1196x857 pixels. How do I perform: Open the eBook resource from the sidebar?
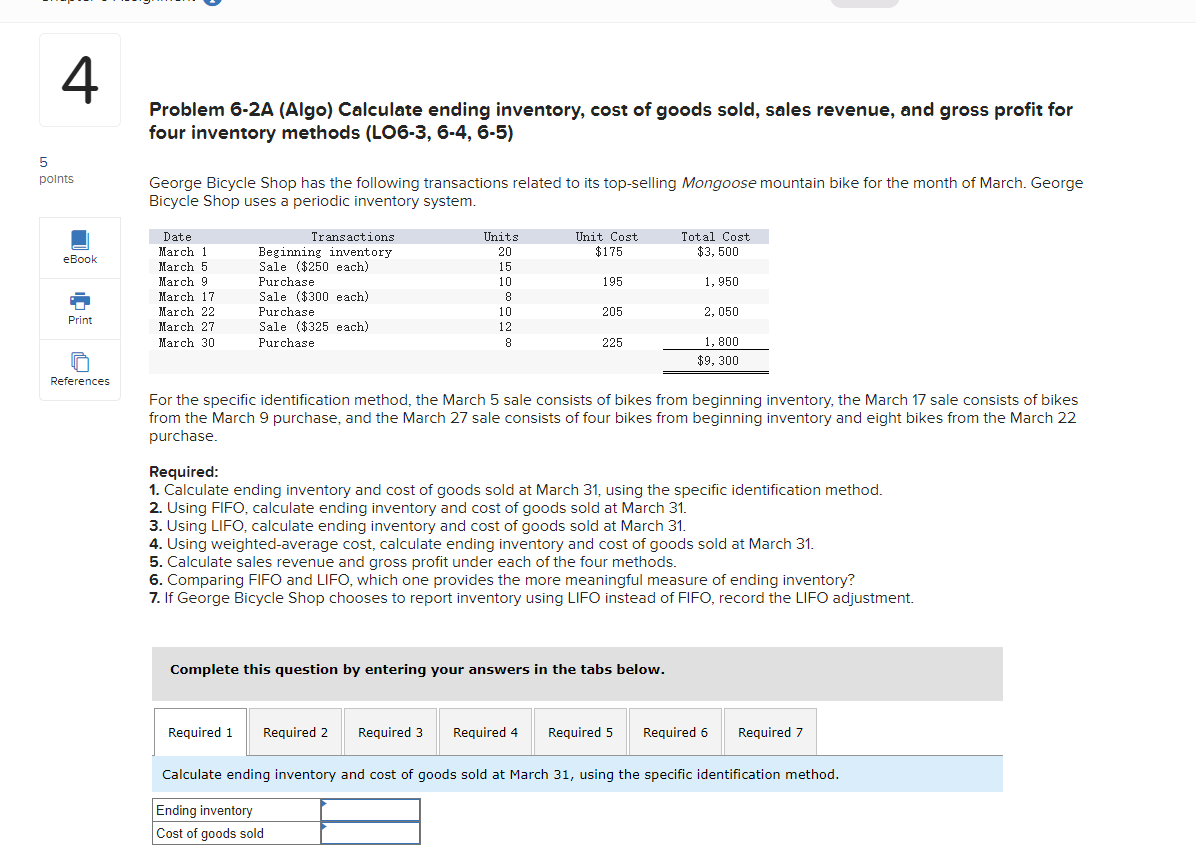point(79,248)
